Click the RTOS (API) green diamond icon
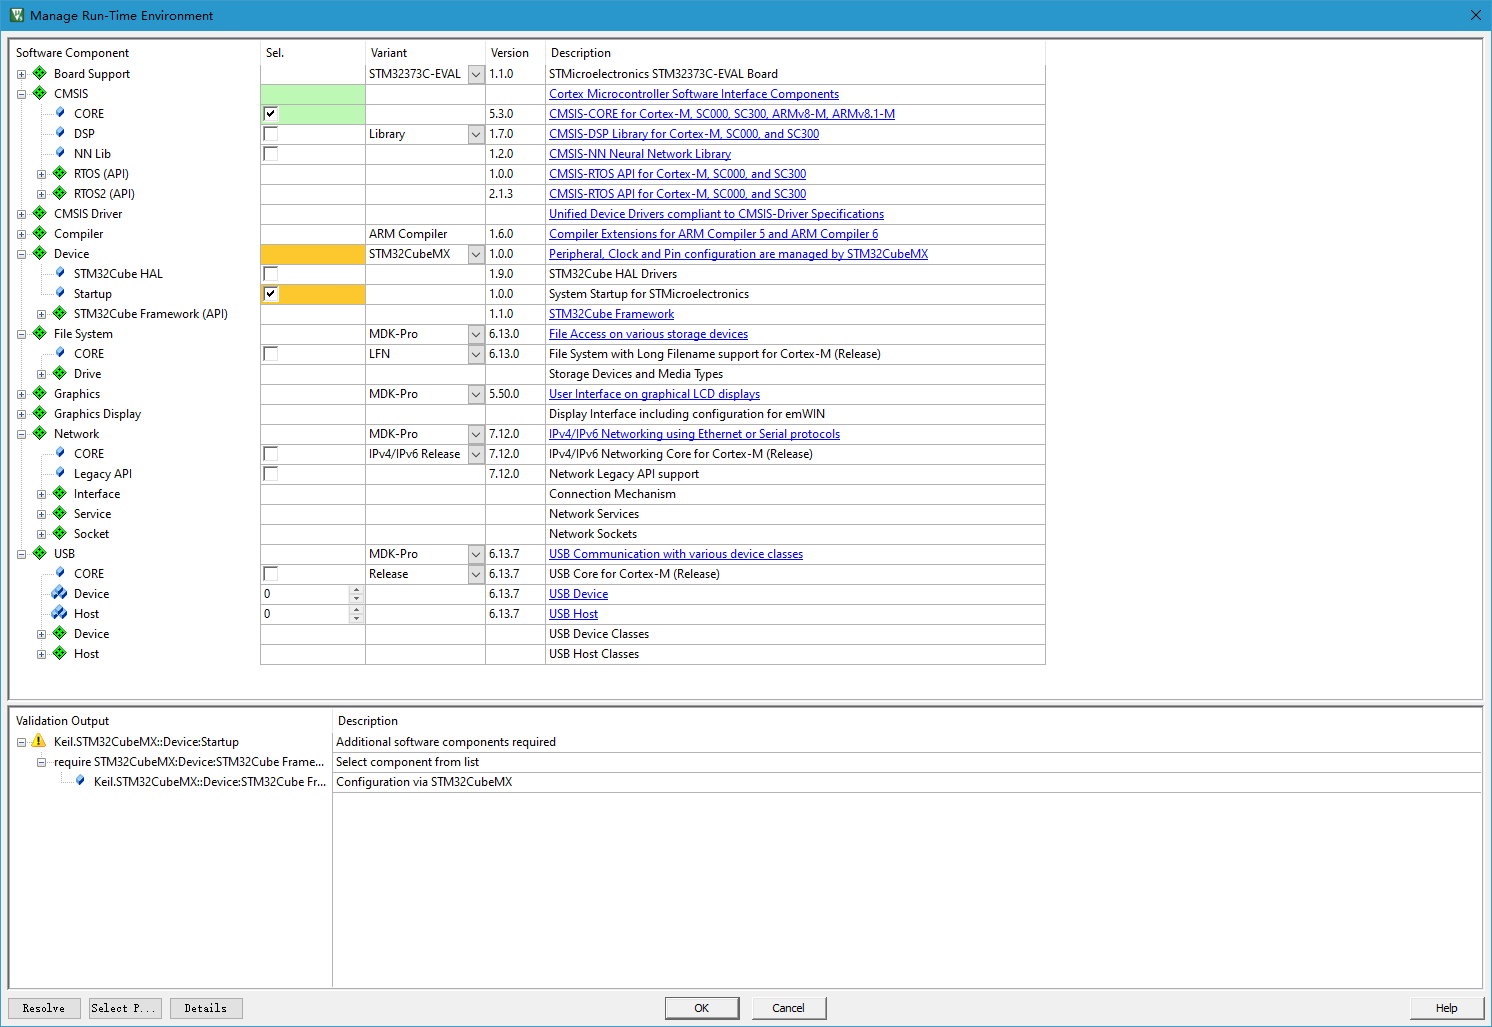This screenshot has width=1492, height=1027. point(60,173)
